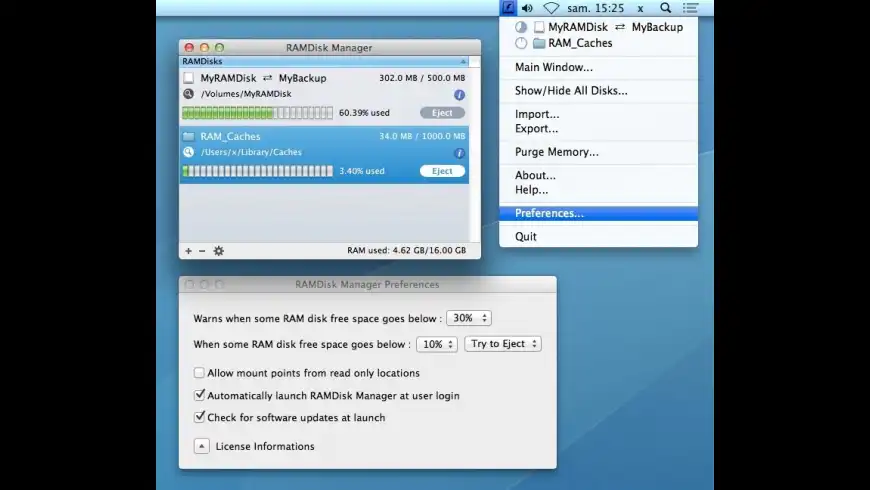Screen dimensions: 870x490
Task: Enable Allow mount points from read only locations
Action: 199,372
